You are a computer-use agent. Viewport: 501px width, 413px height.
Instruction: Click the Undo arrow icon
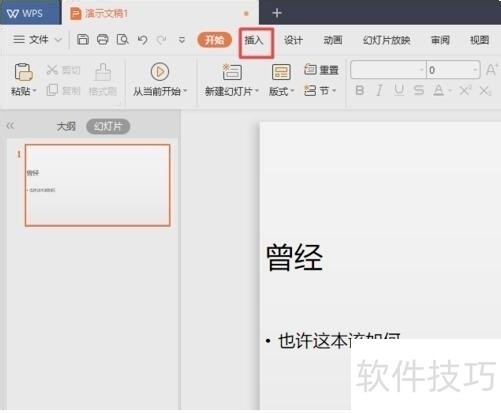143,40
